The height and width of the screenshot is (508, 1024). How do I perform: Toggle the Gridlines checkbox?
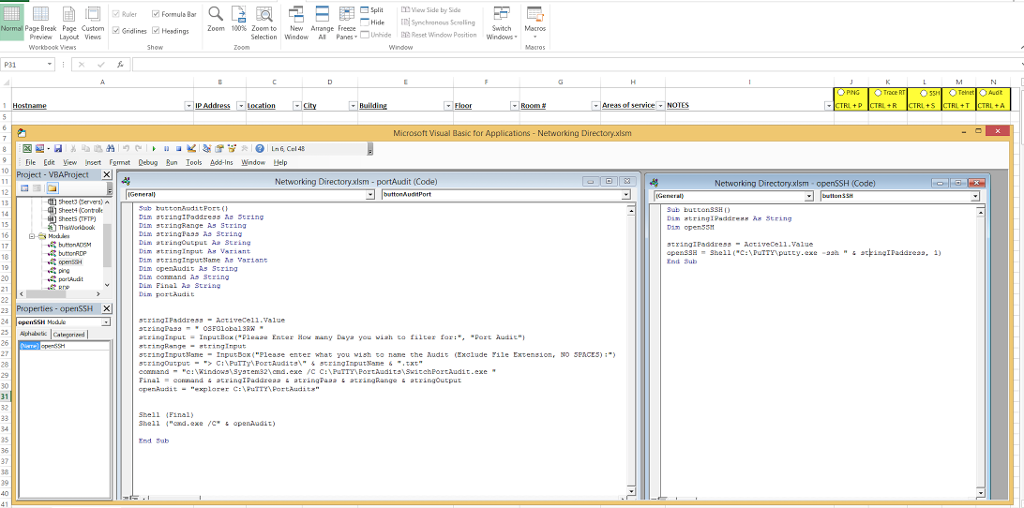click(116, 30)
